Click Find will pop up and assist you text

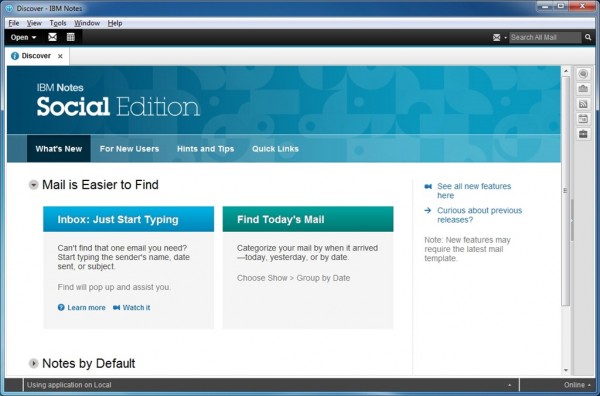(114, 287)
